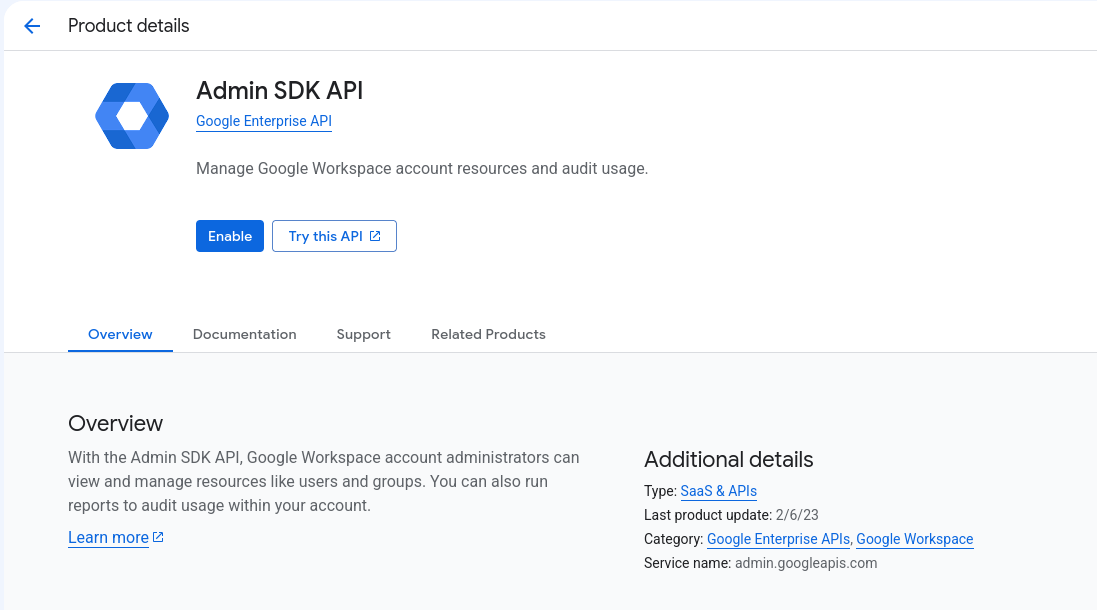
Task: Click the external link icon in Try this API
Action: point(375,236)
